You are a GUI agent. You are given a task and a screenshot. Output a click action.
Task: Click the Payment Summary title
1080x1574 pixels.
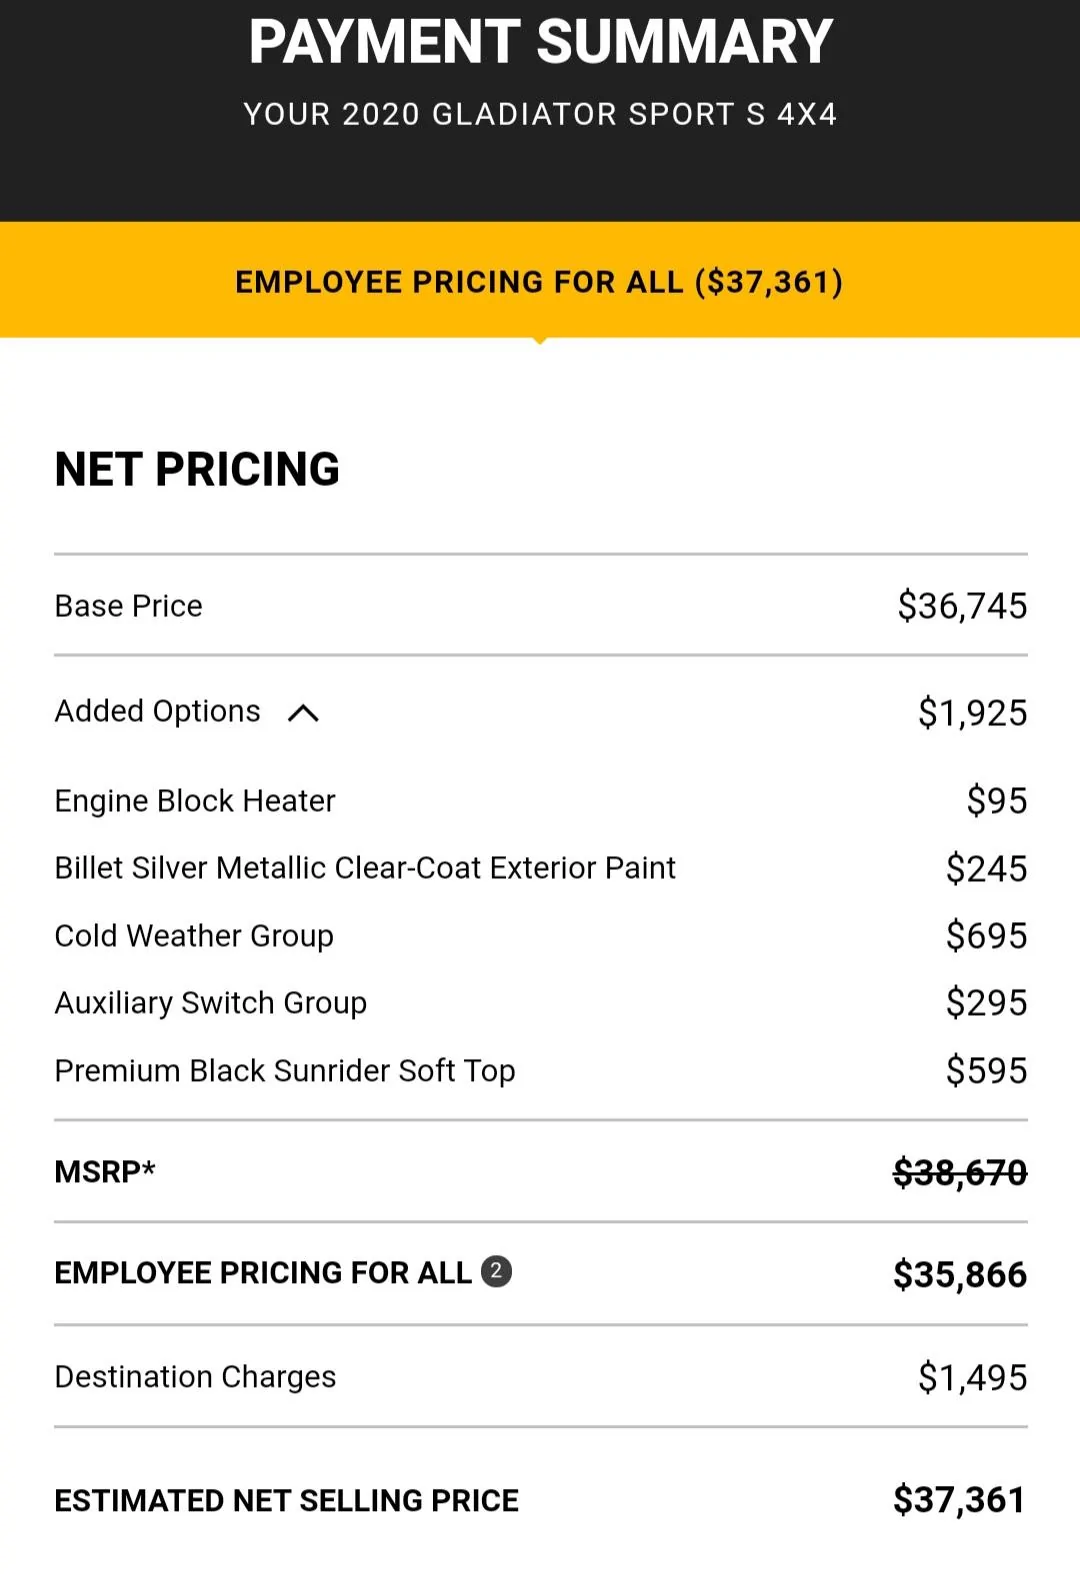coord(541,42)
